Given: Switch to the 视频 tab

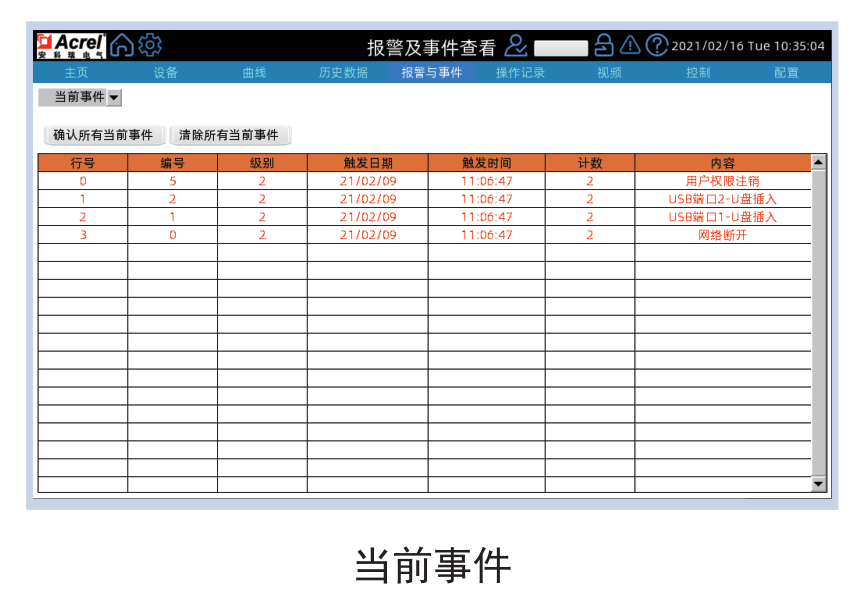Looking at the screenshot, I should (609, 72).
